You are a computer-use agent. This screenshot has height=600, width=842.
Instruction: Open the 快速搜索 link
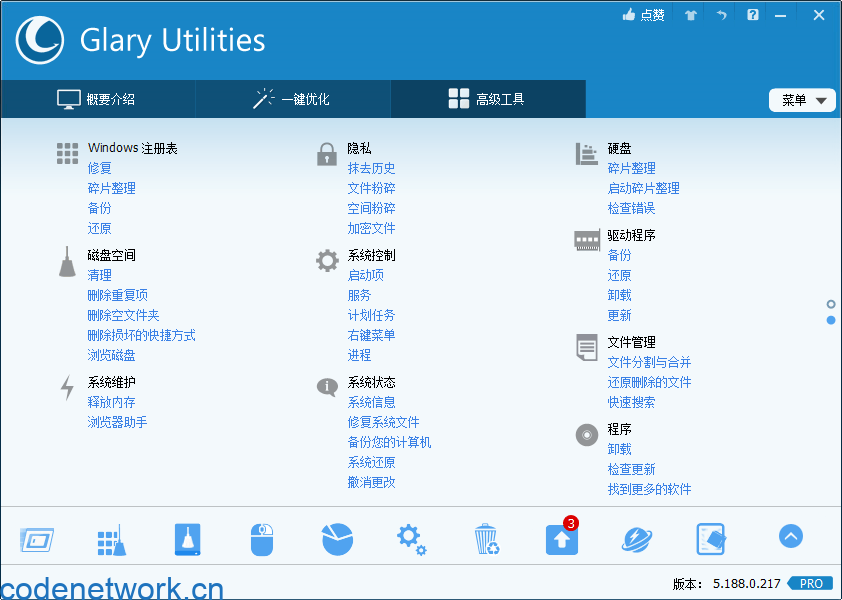632,402
